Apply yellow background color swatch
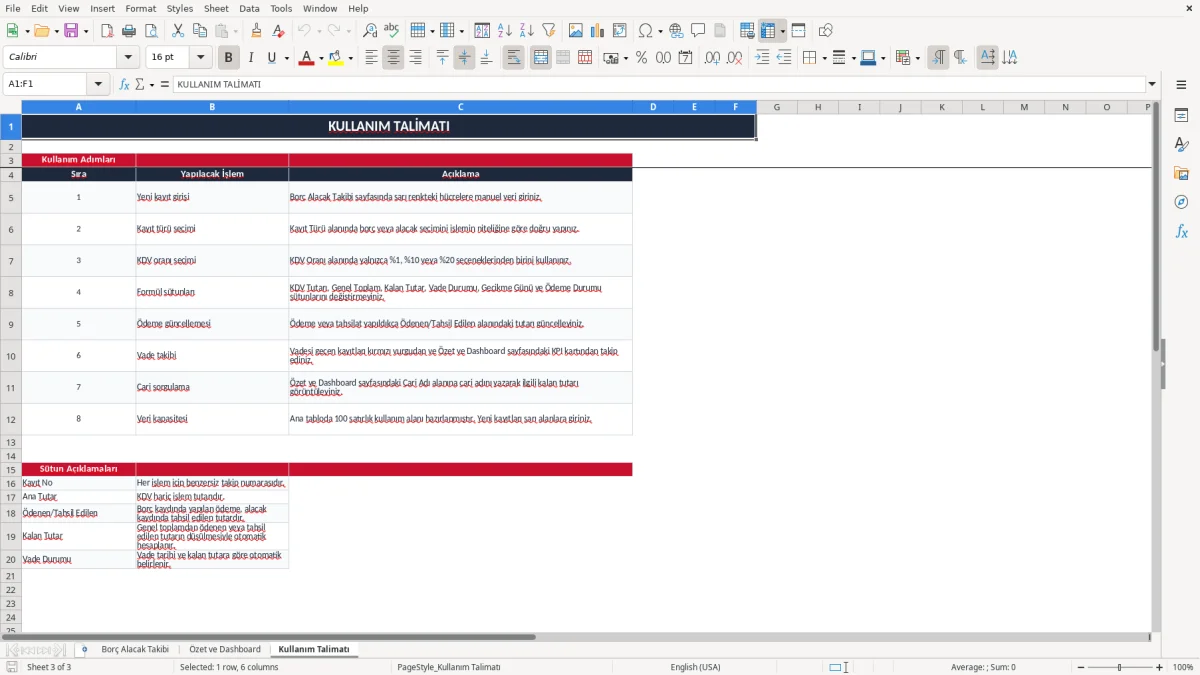 (x=335, y=58)
